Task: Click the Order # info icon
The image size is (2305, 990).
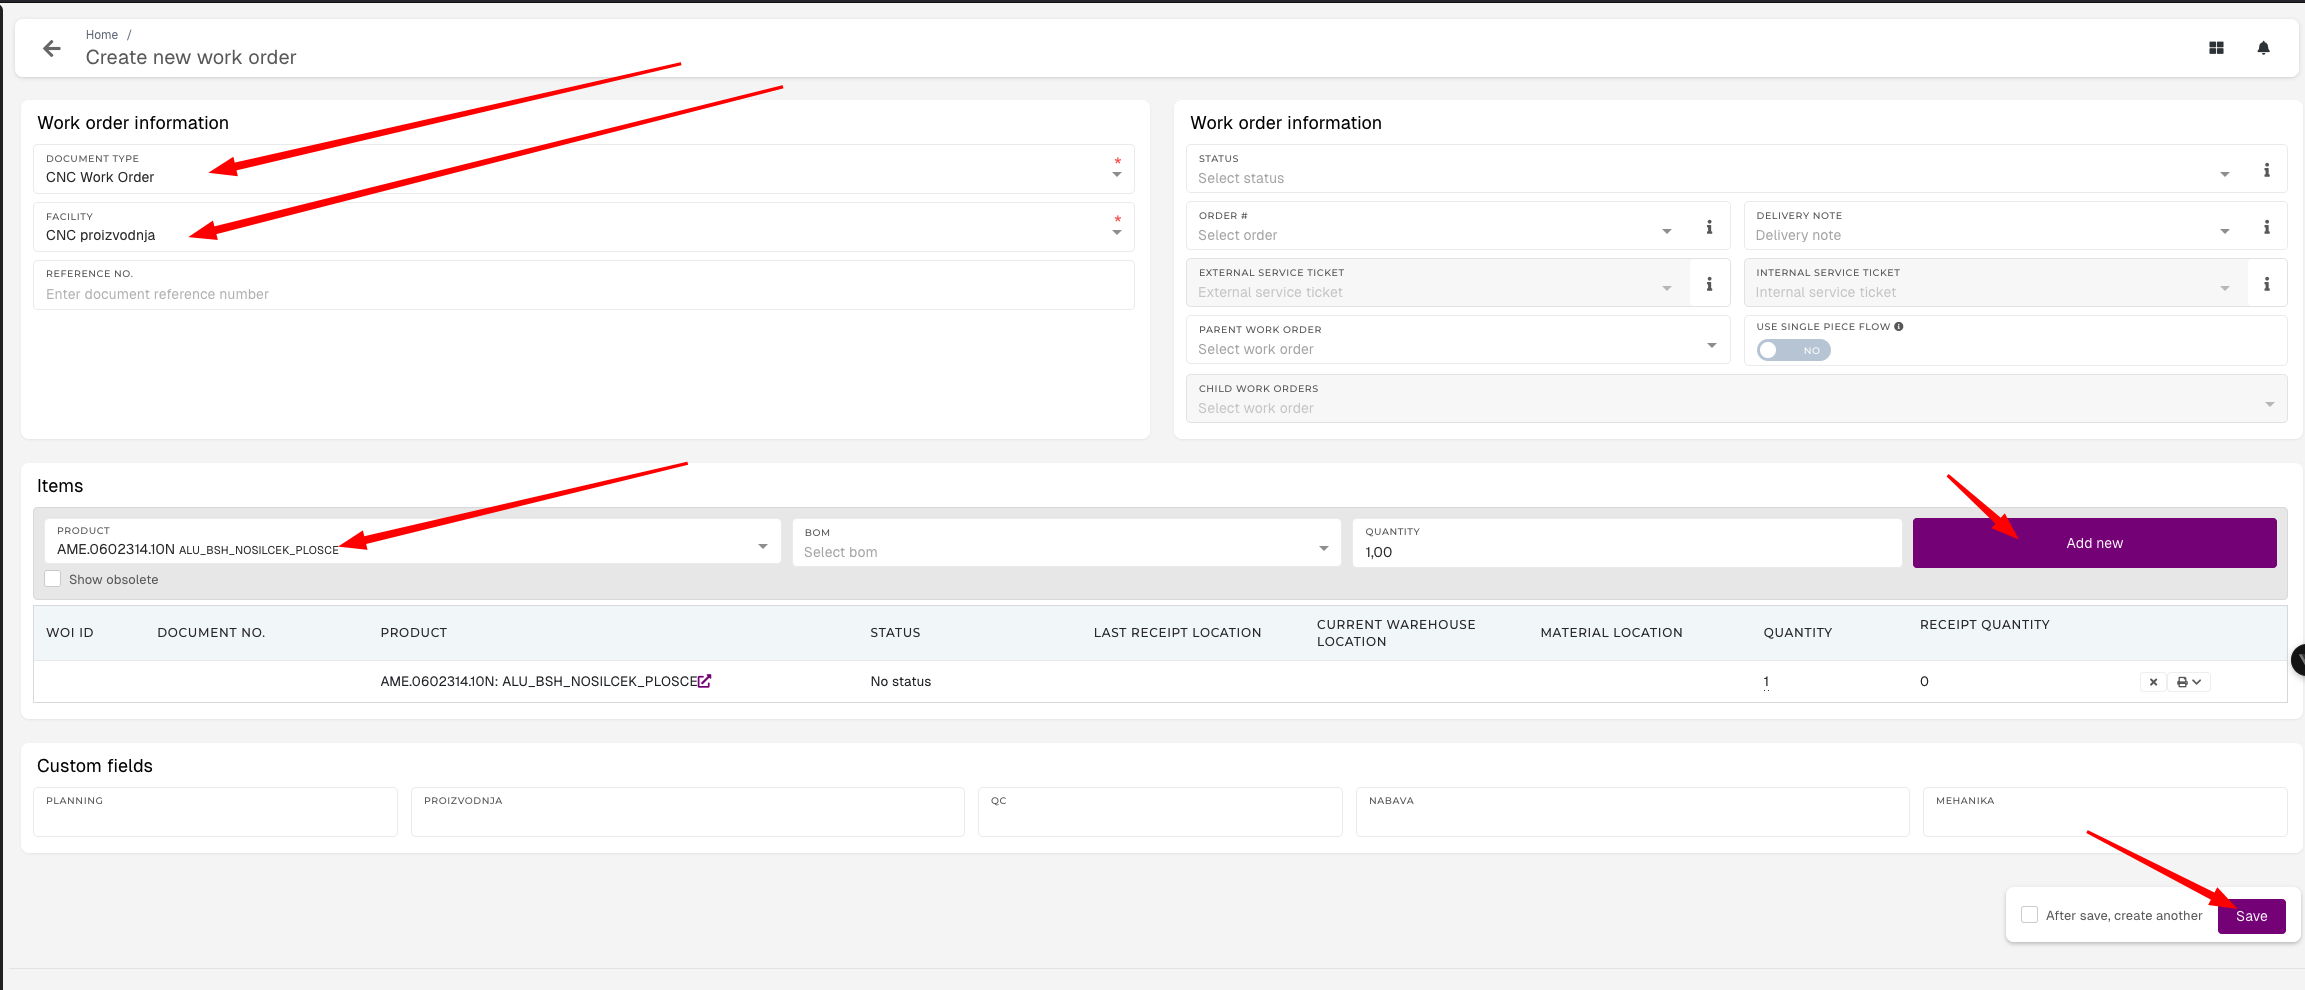Action: 1709,227
